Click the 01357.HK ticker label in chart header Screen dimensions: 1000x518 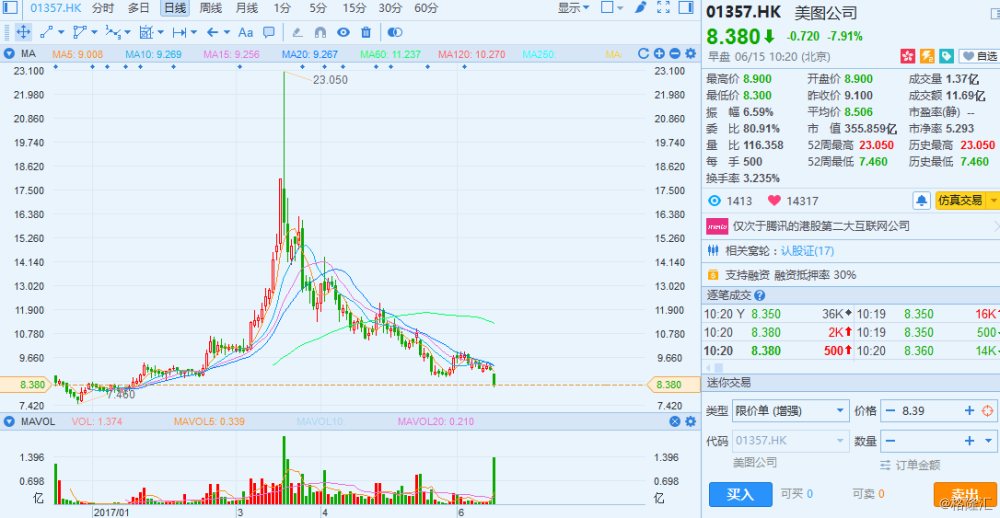click(x=55, y=8)
